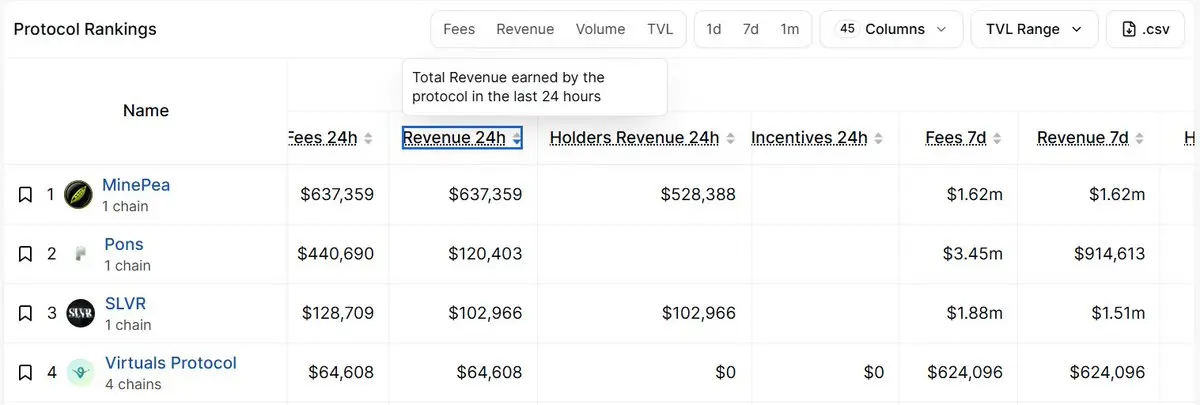Switch to the Volume tab
The height and width of the screenshot is (405, 1200).
pyautogui.click(x=600, y=29)
